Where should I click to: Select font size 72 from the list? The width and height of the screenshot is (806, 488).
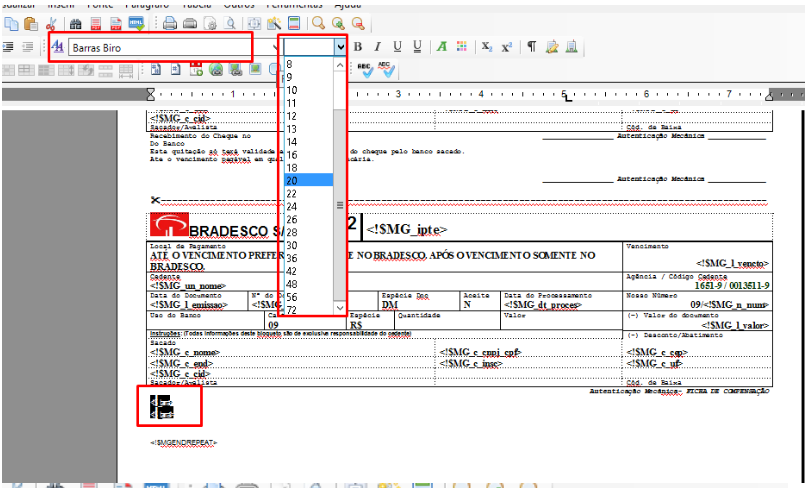point(308,310)
